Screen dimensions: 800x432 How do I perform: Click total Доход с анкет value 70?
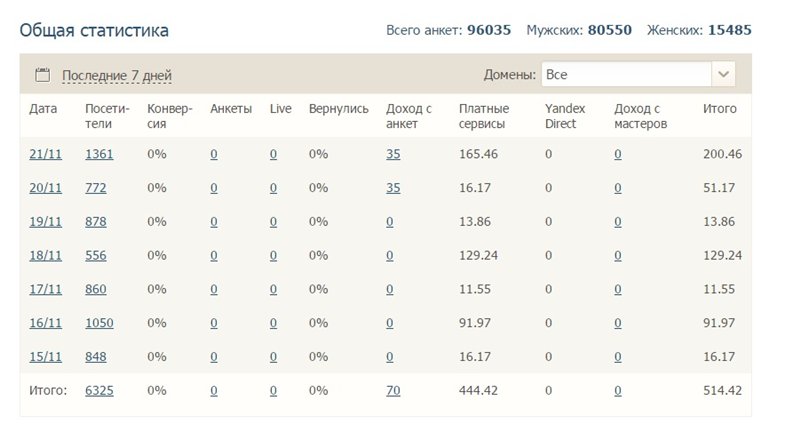click(393, 391)
